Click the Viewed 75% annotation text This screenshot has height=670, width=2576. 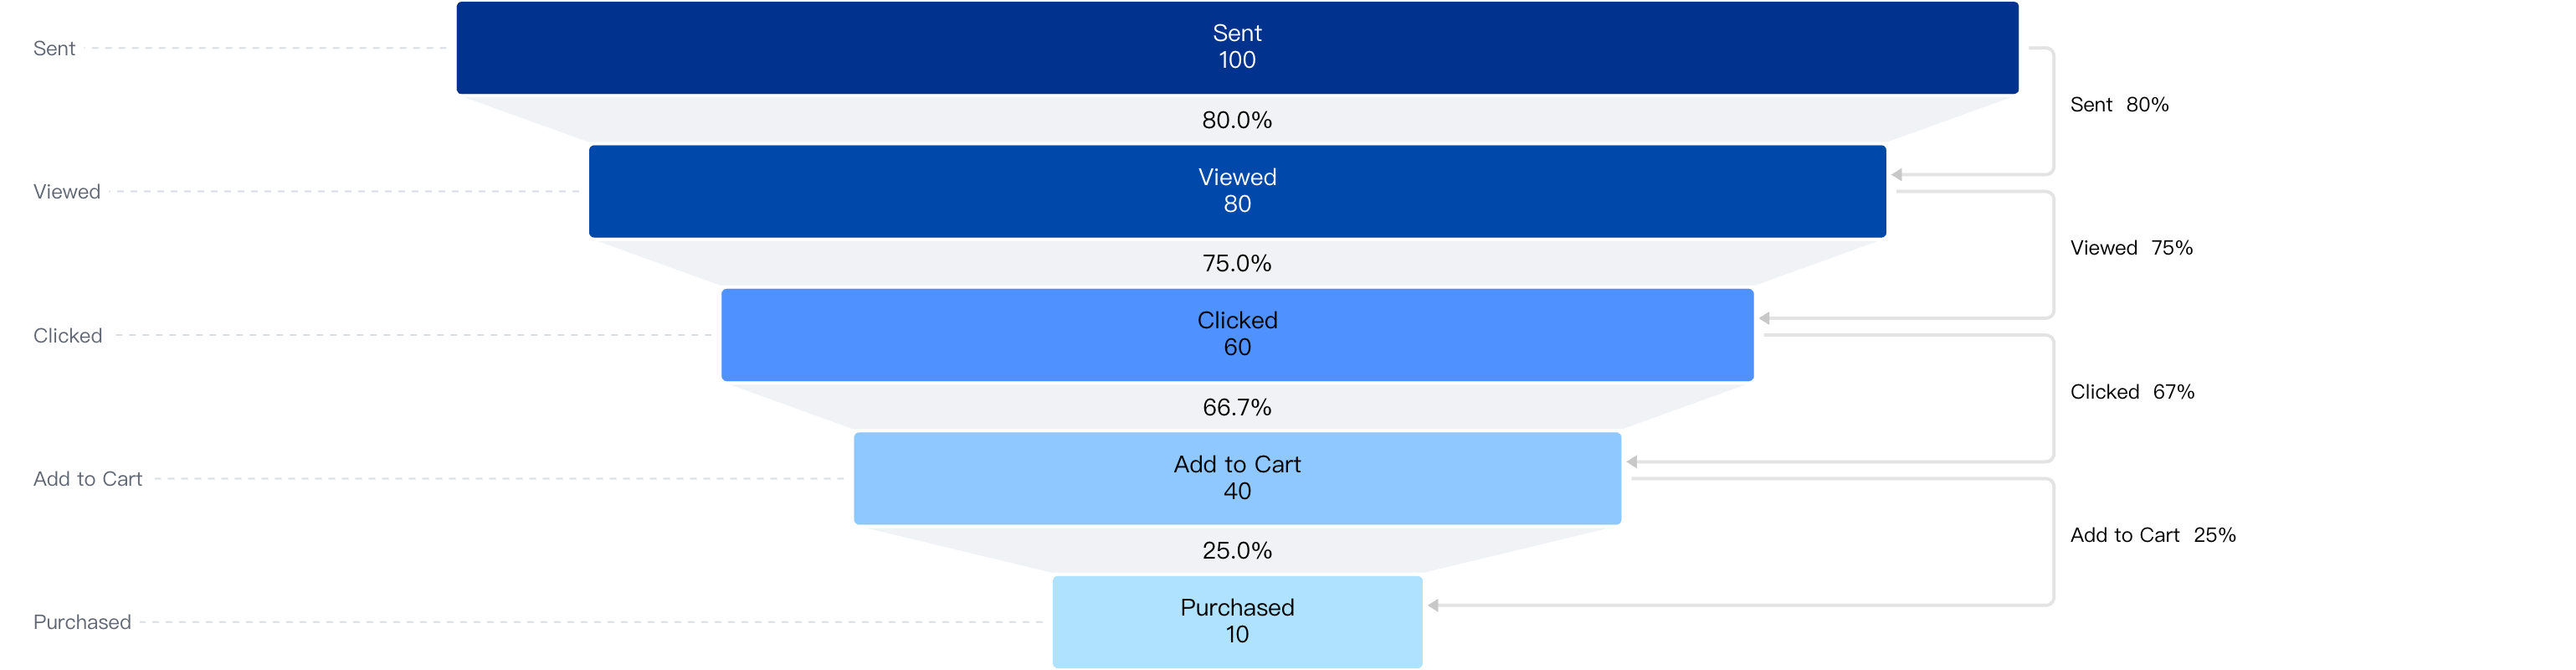pyautogui.click(x=2131, y=248)
